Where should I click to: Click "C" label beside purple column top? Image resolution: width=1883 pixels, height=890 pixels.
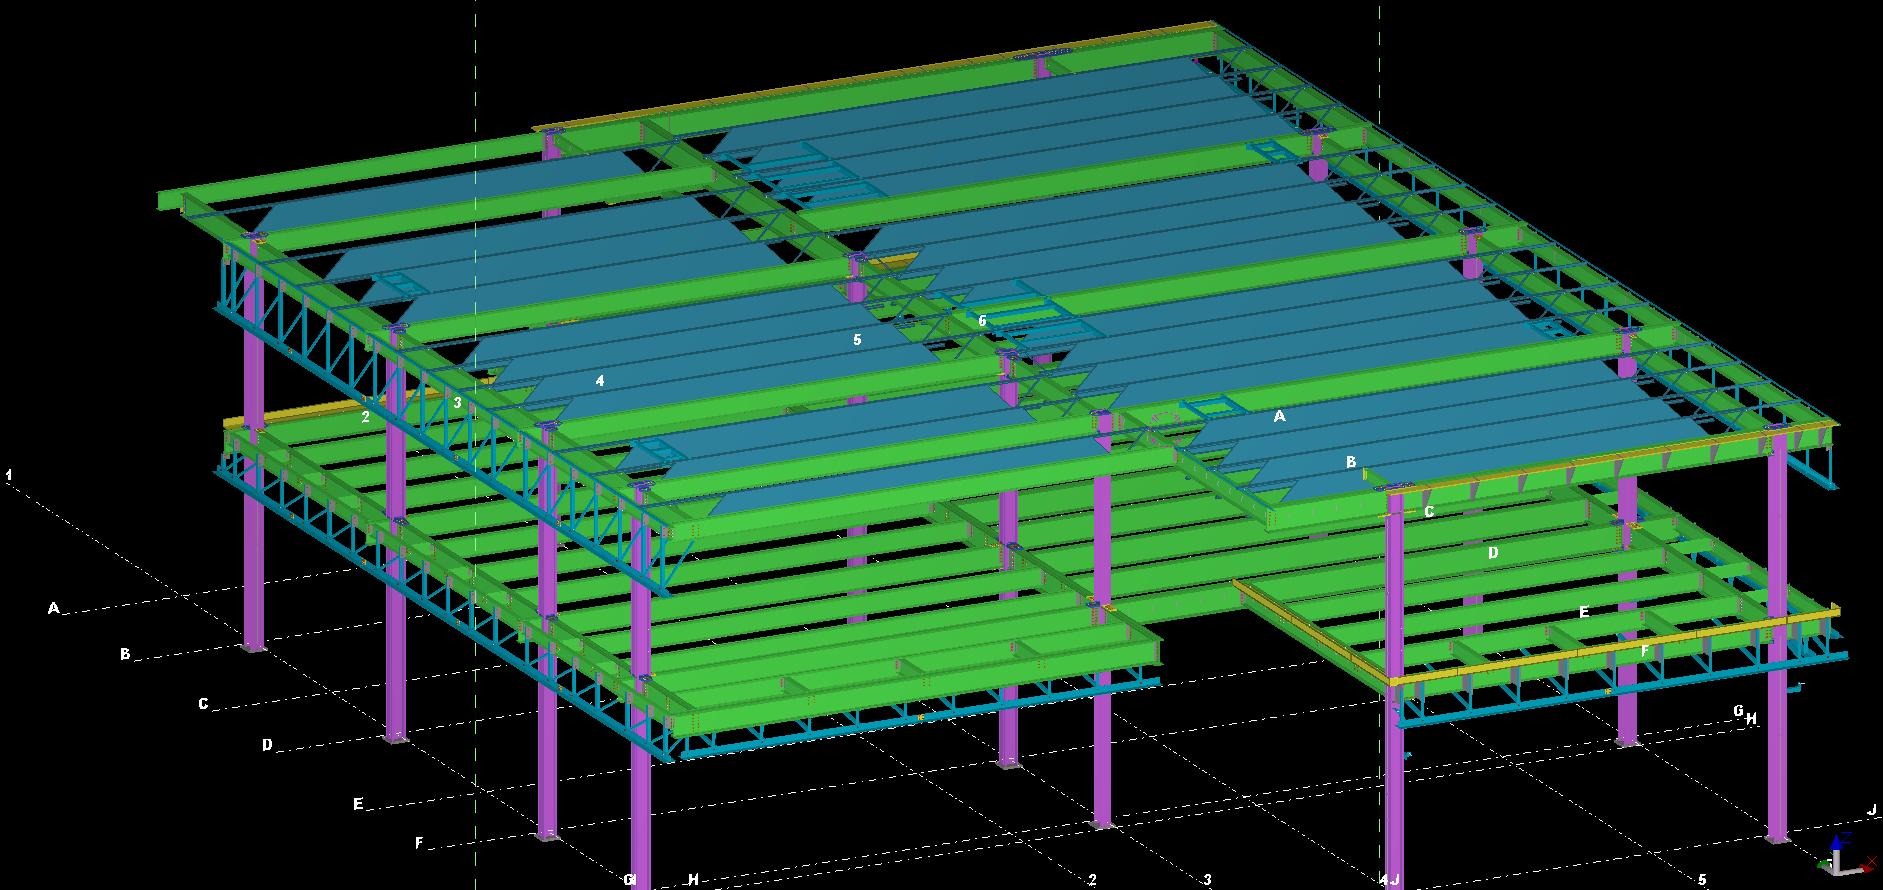(1429, 511)
